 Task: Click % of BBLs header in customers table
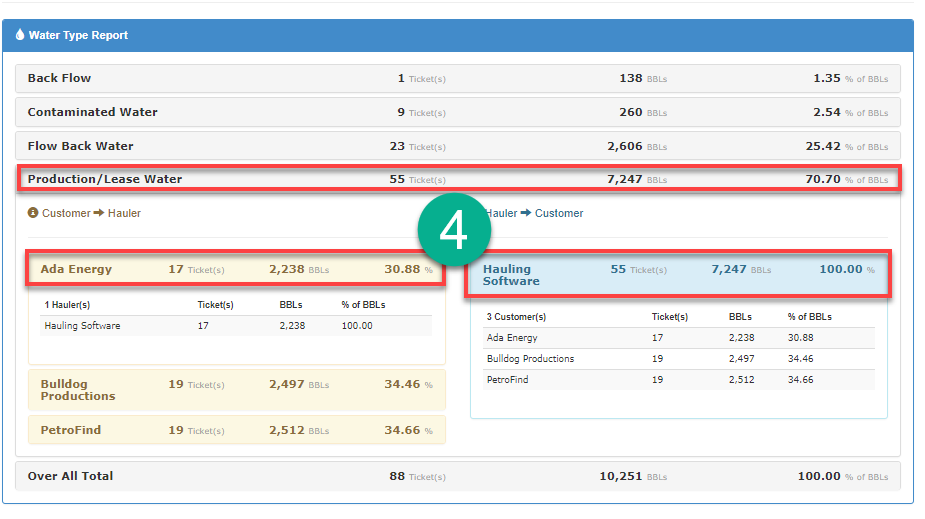(x=809, y=317)
